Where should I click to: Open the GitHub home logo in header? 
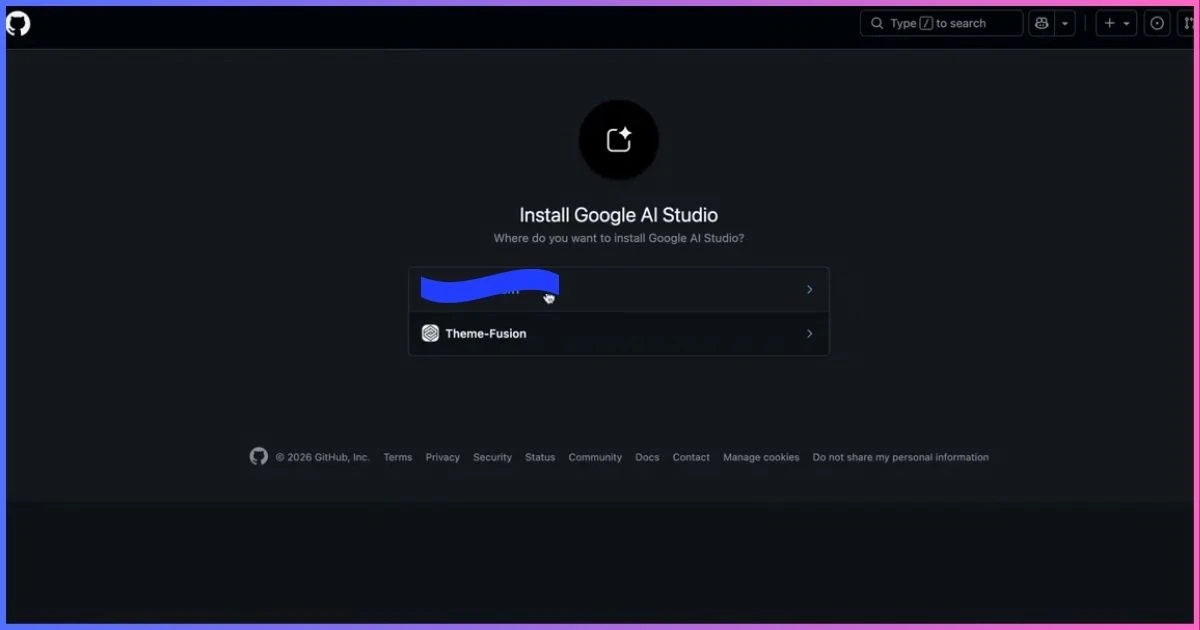click(18, 23)
